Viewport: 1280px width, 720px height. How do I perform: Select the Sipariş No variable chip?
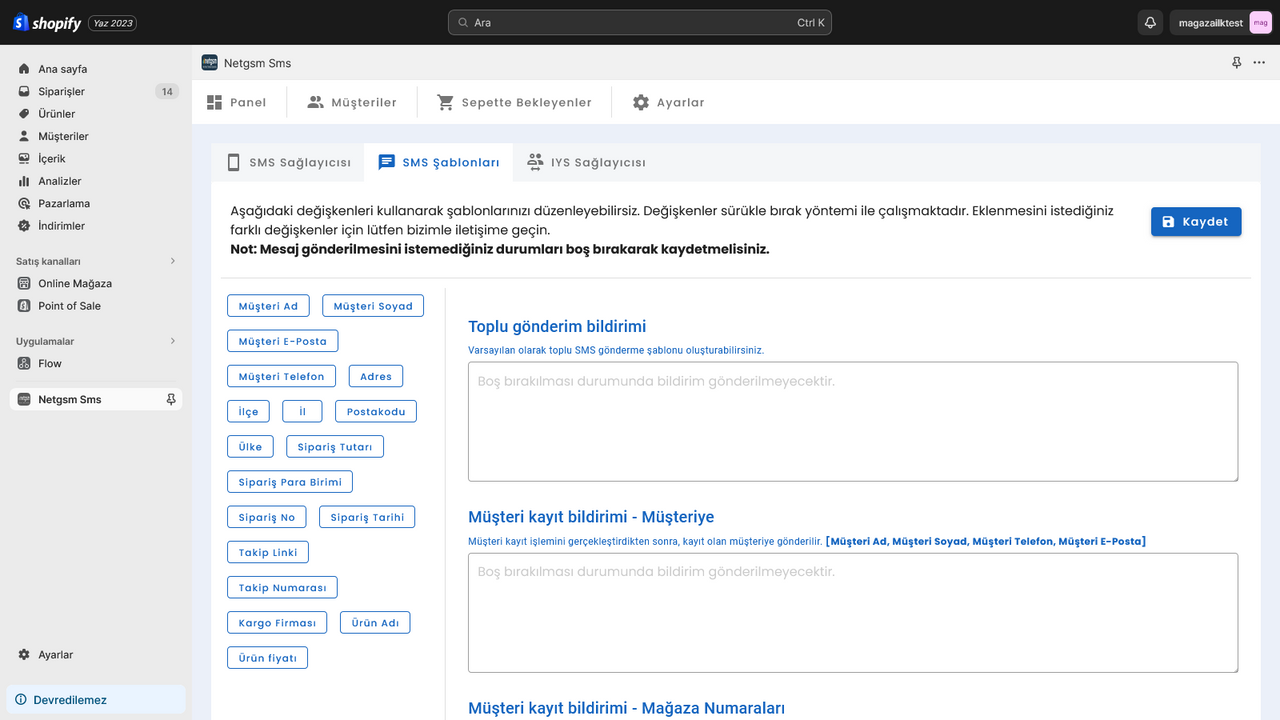point(267,517)
